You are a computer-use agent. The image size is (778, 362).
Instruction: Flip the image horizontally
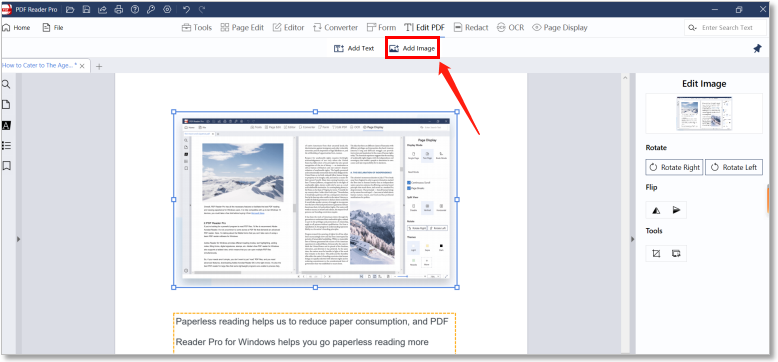[x=656, y=210]
